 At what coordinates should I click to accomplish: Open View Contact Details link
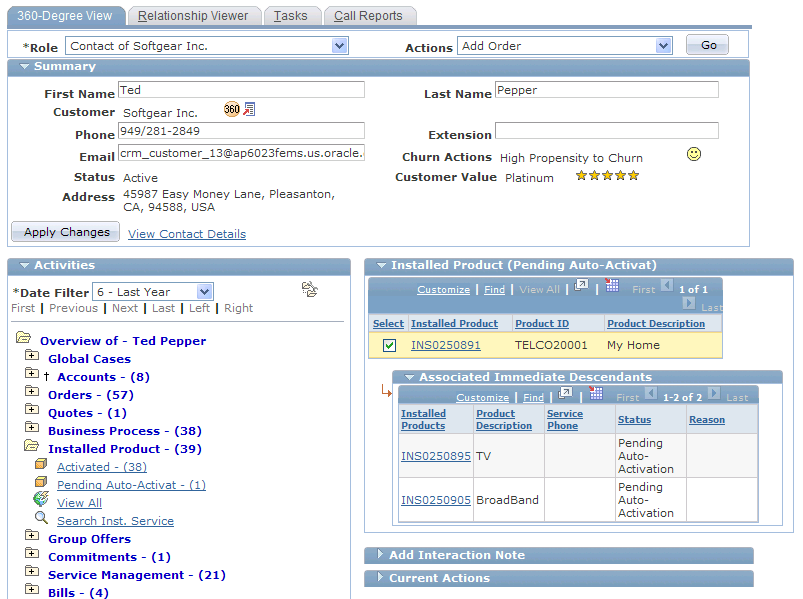pyautogui.click(x=187, y=234)
